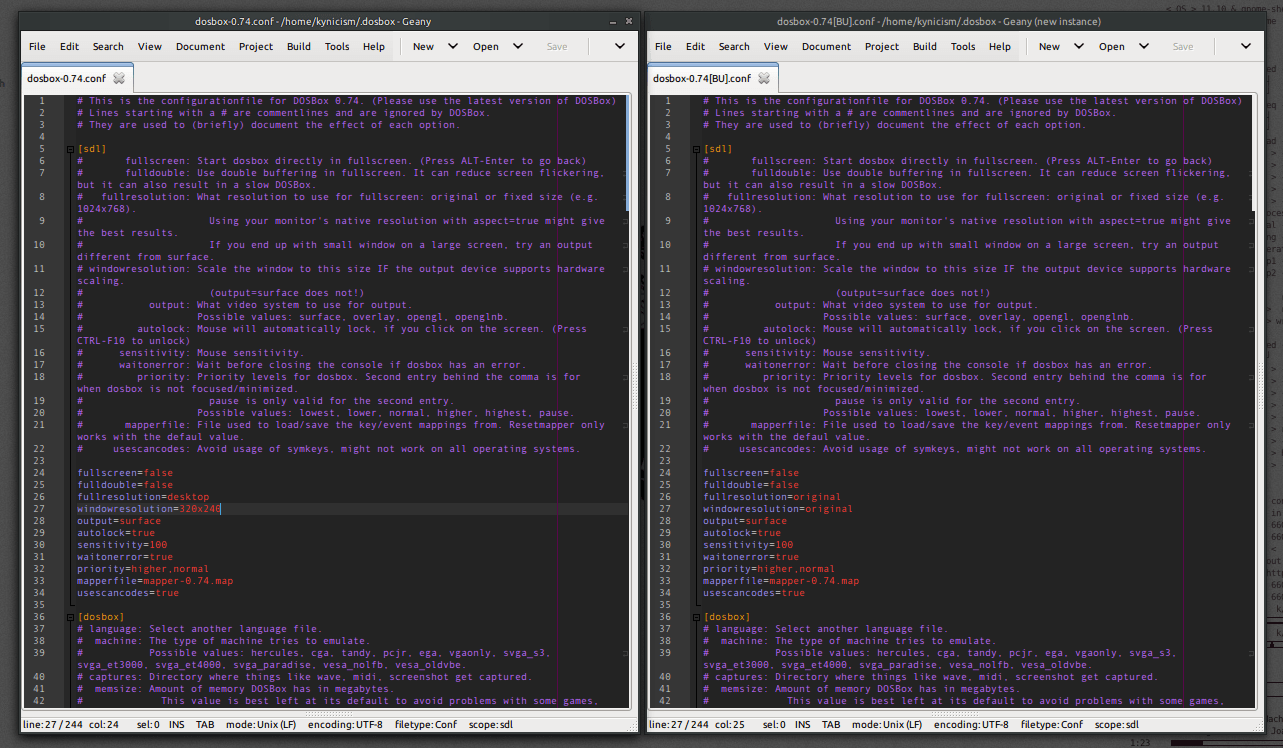Click the fullresolution=desktop line in left editor

143,497
